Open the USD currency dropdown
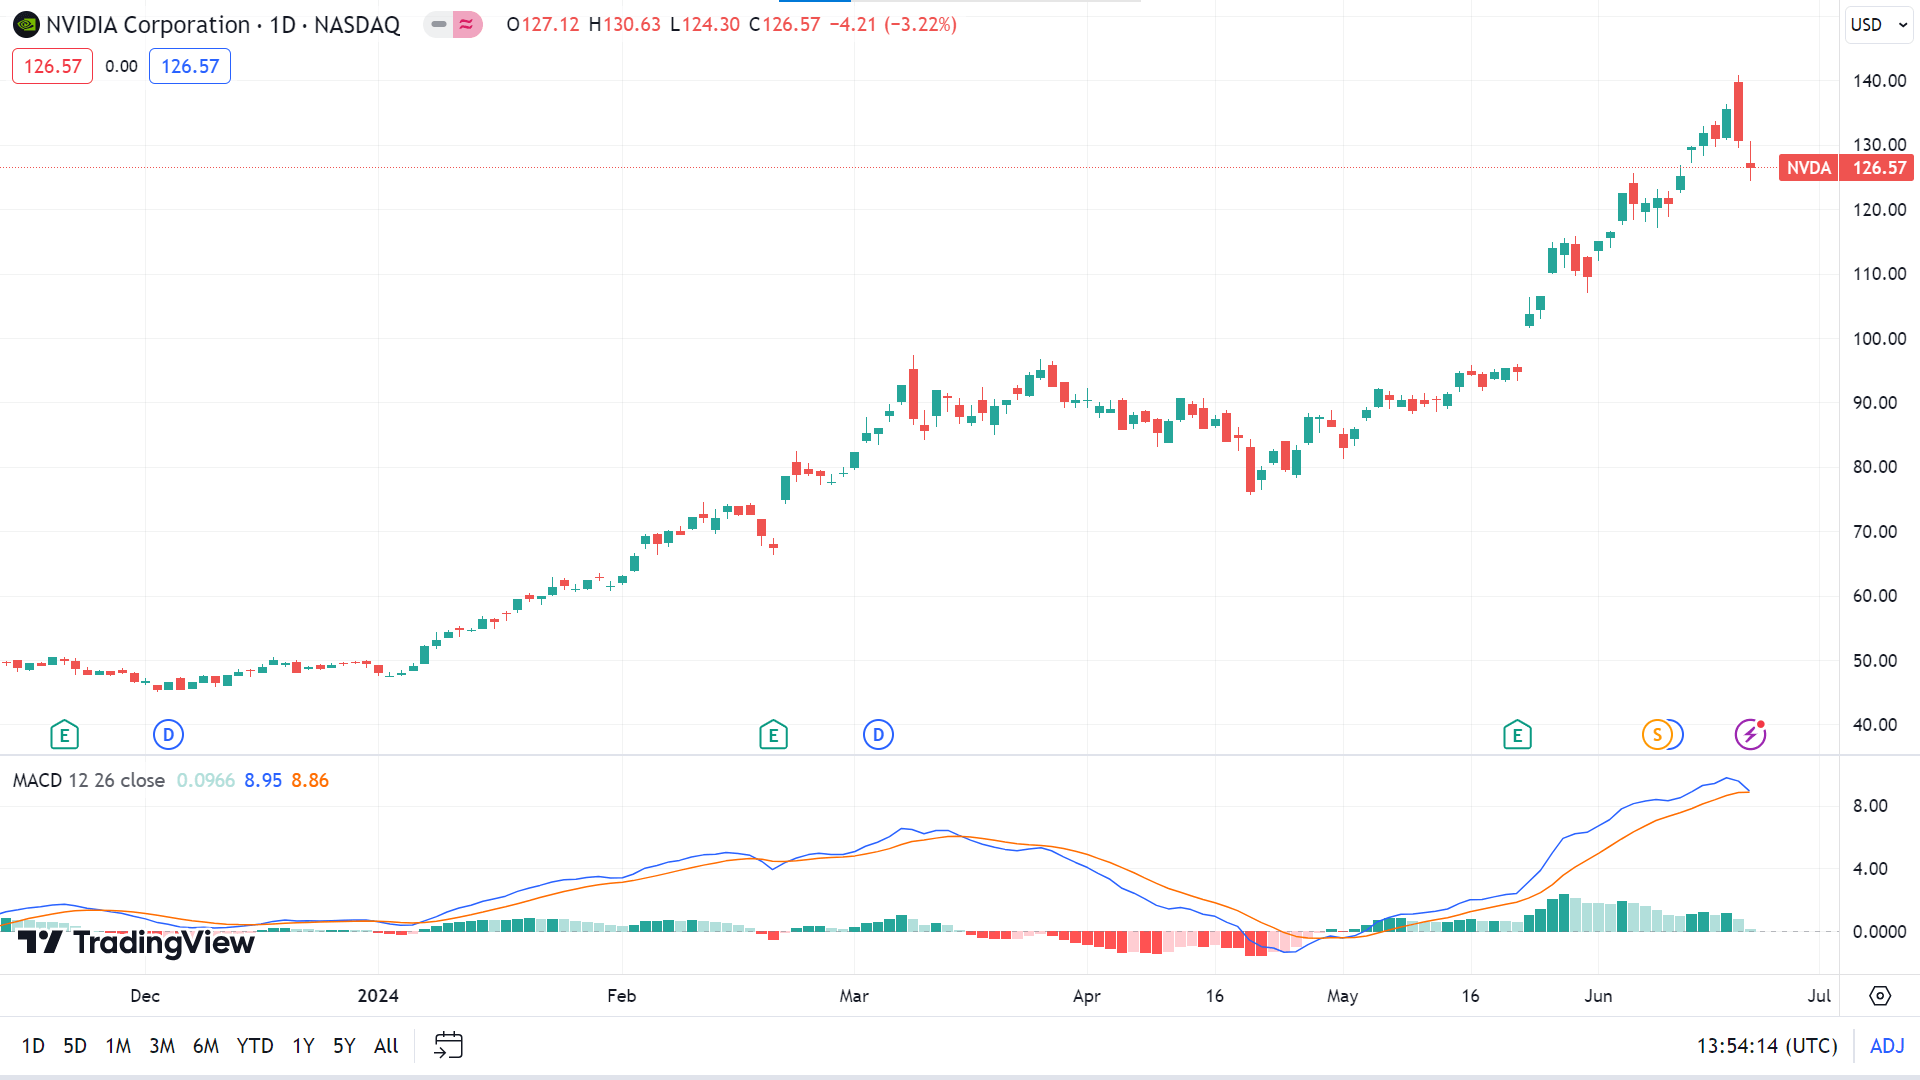 1879,24
